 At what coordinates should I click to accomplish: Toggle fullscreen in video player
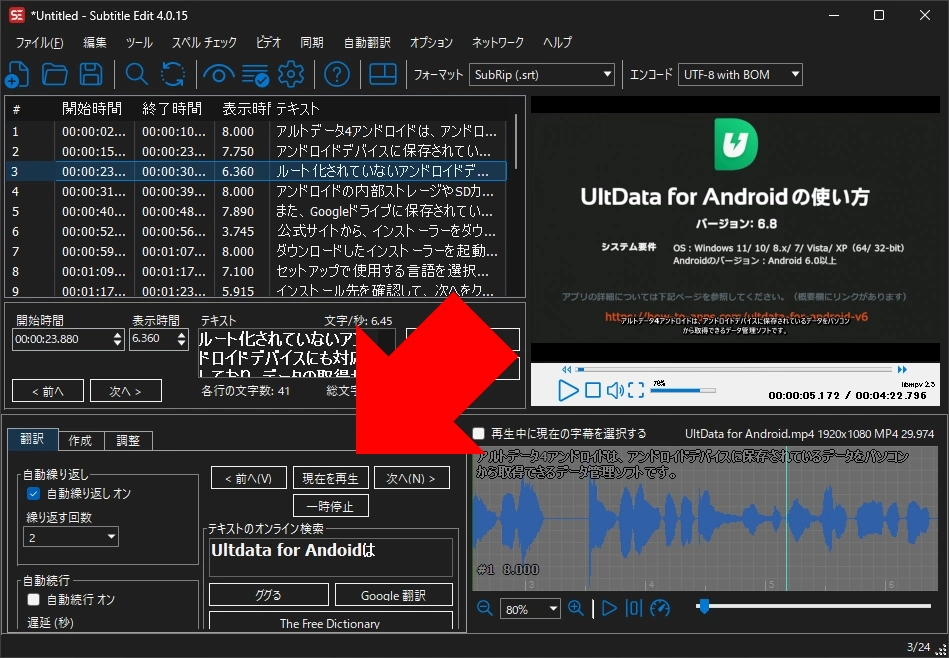click(636, 390)
